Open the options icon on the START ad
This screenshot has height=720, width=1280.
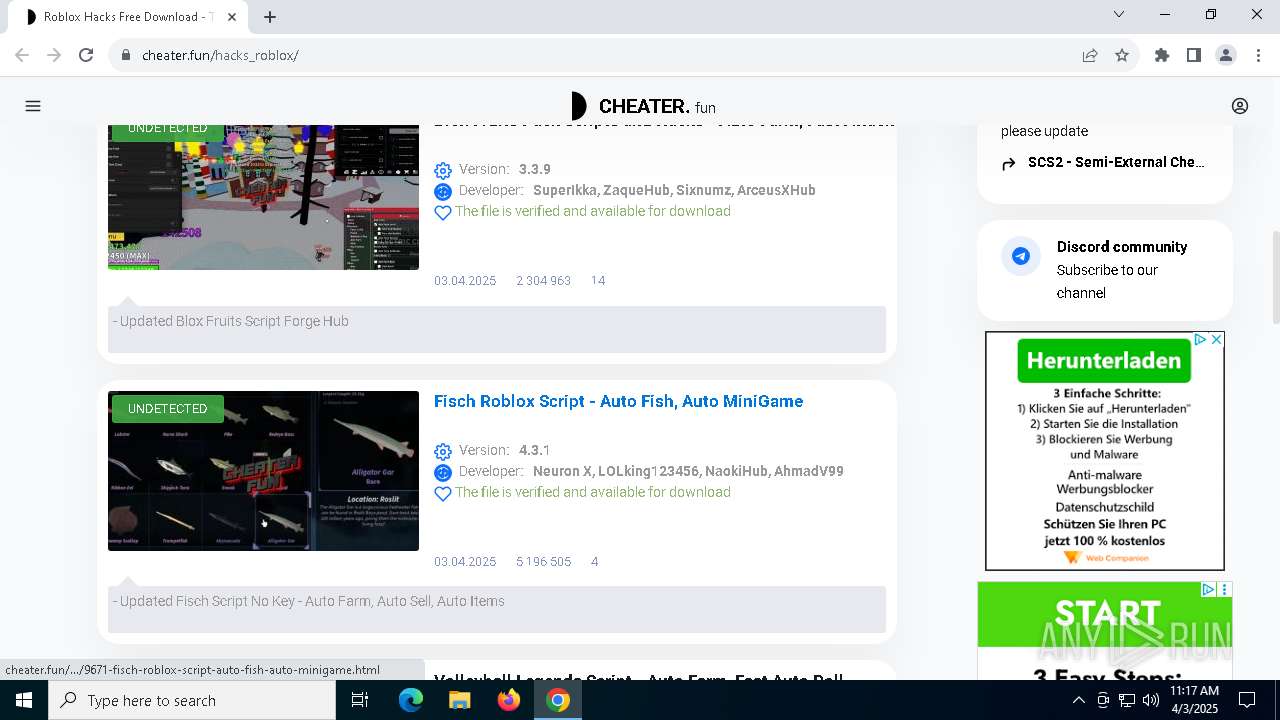1224,590
